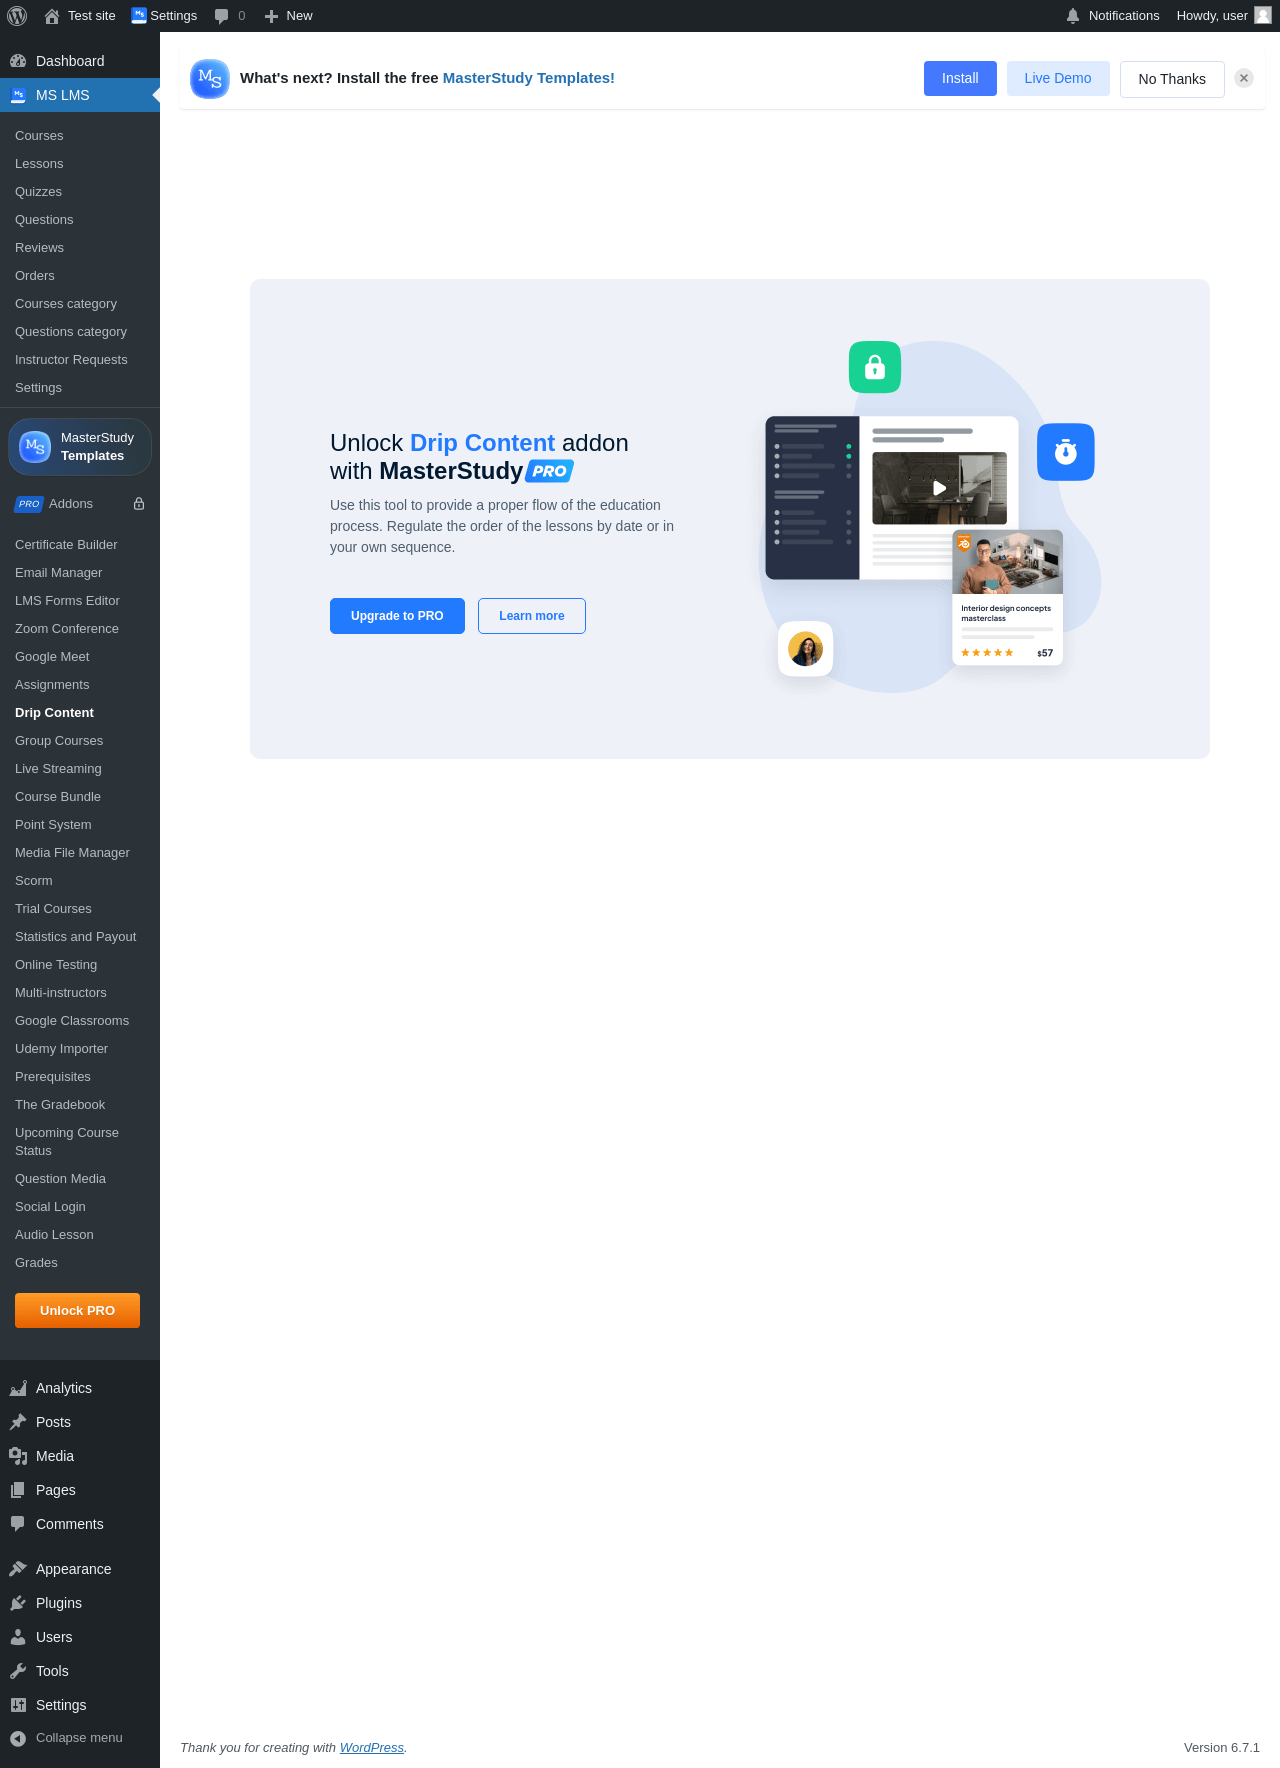Open Instructor Requests

click(71, 360)
